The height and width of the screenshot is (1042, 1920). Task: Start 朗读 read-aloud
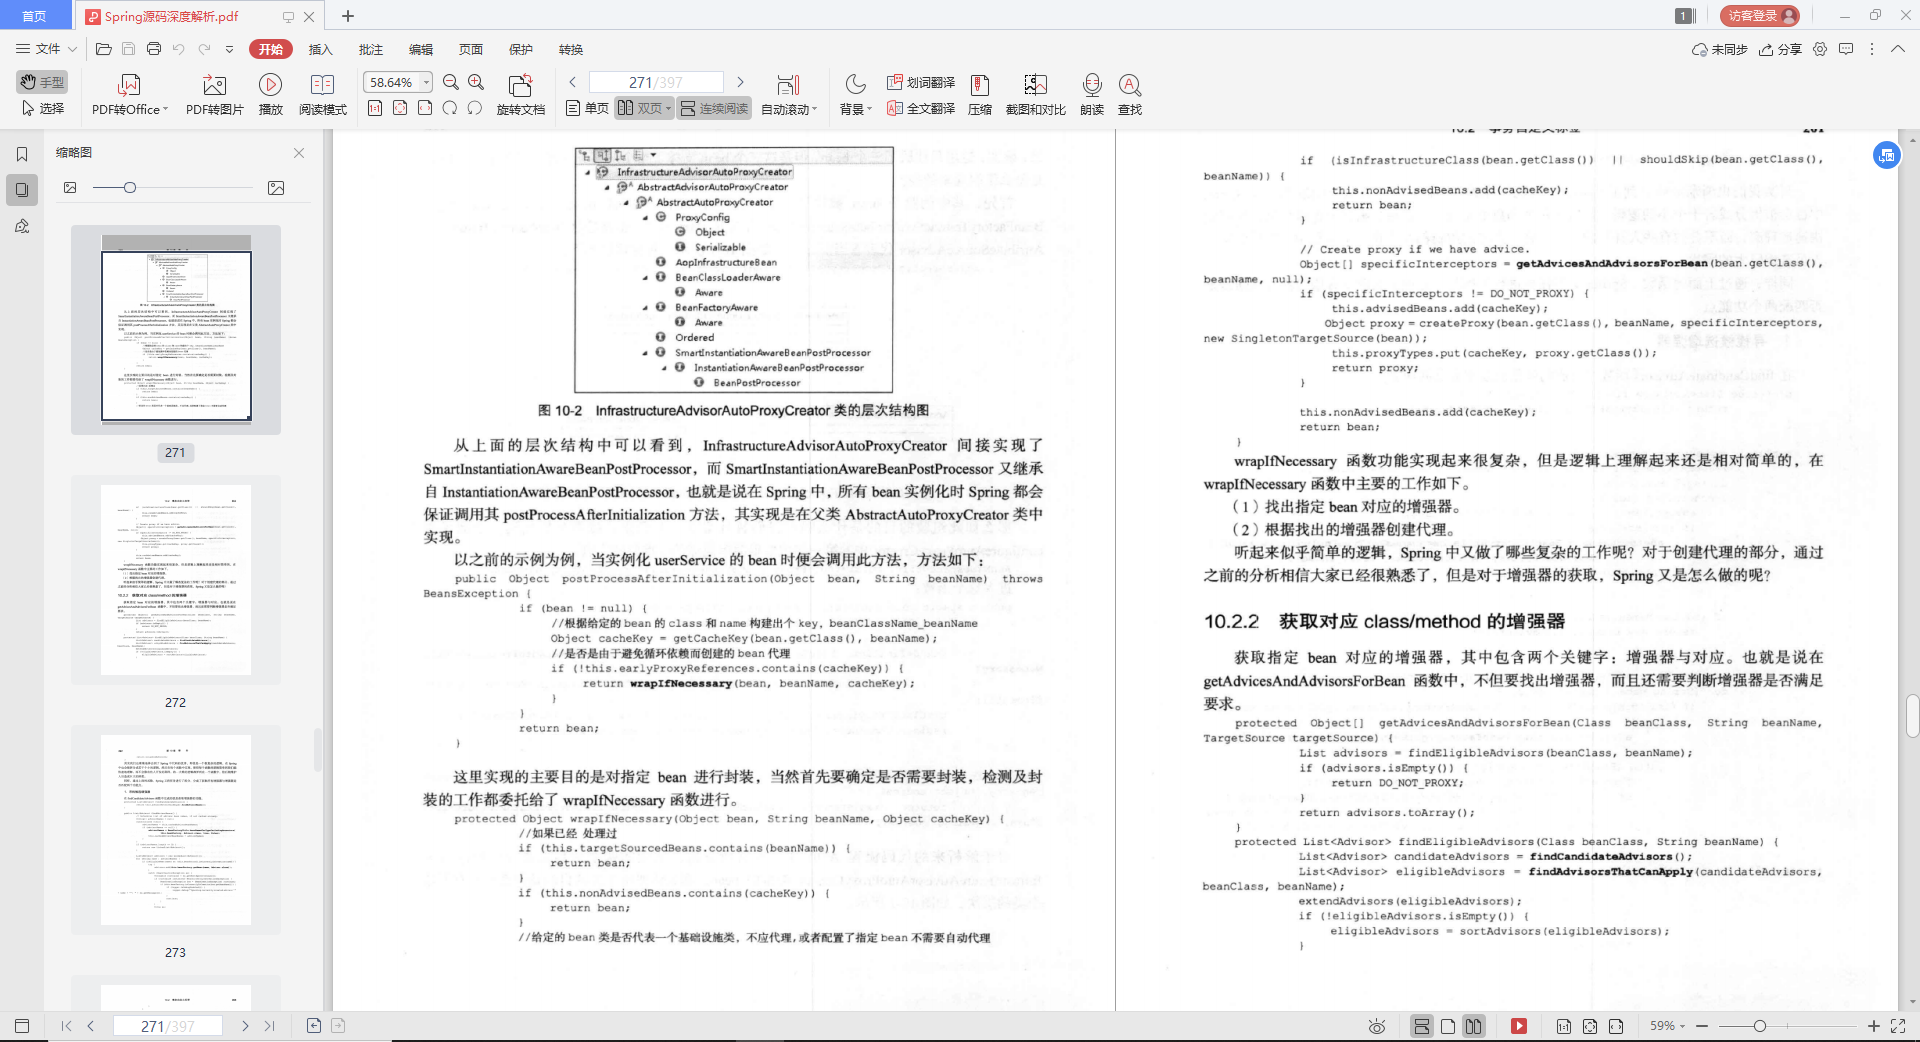pos(1092,95)
